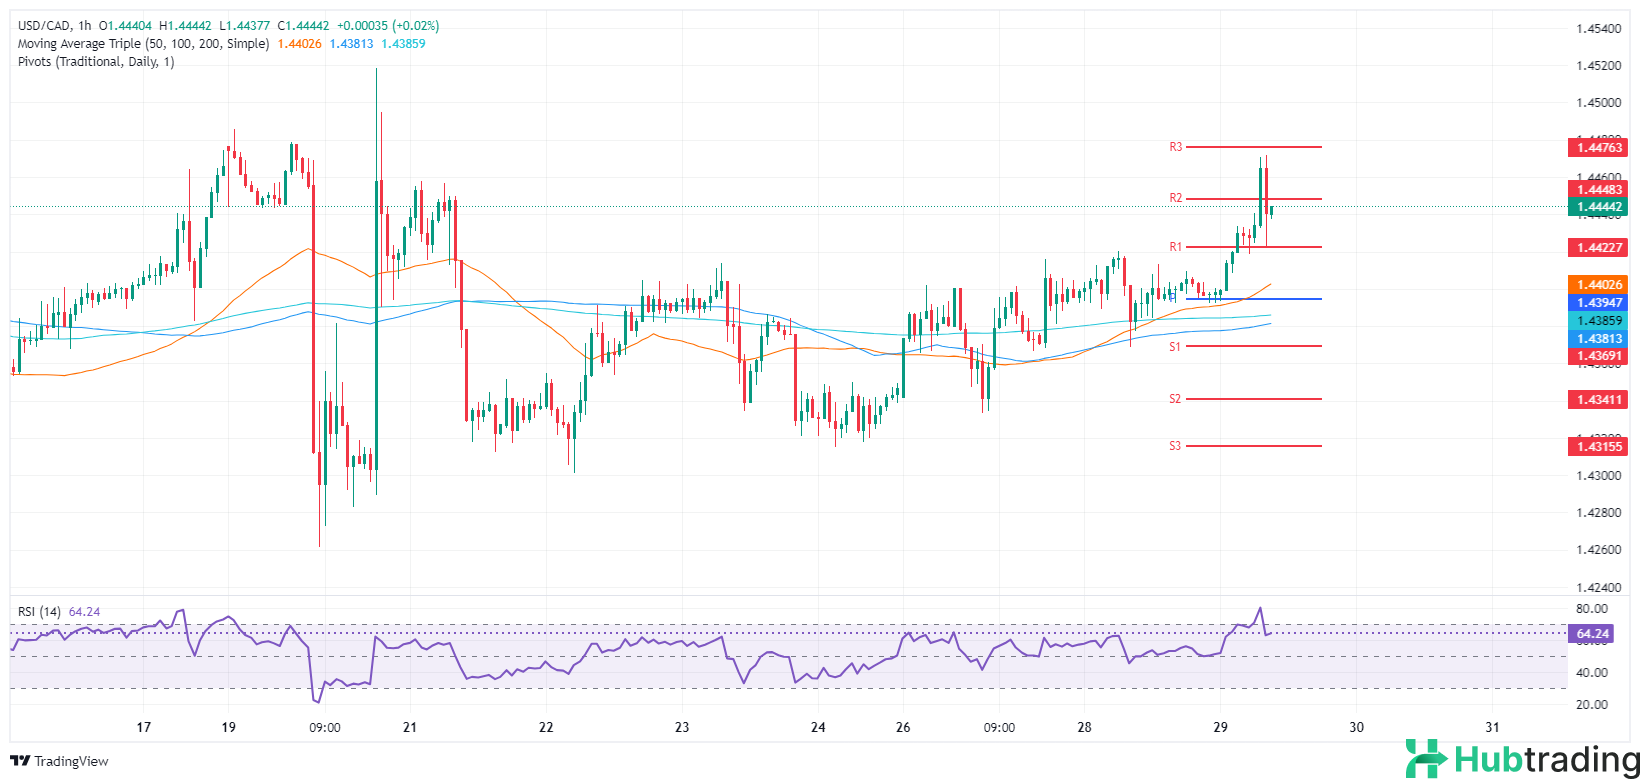The width and height of the screenshot is (1640, 779).
Task: Click the red 1.44763 price axis tag
Action: tap(1599, 148)
